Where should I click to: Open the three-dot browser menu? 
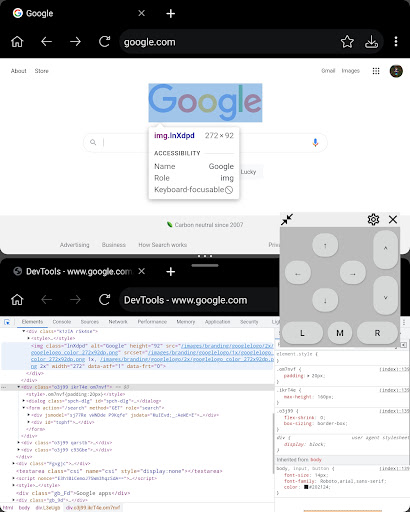(396, 42)
